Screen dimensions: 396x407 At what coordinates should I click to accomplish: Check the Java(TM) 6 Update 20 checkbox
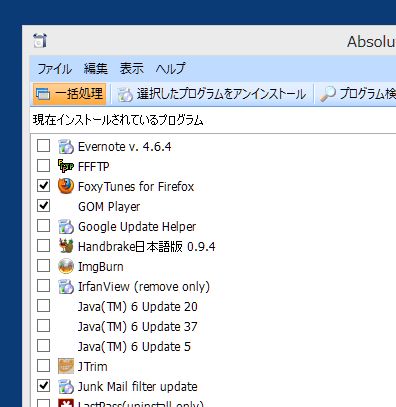click(44, 306)
